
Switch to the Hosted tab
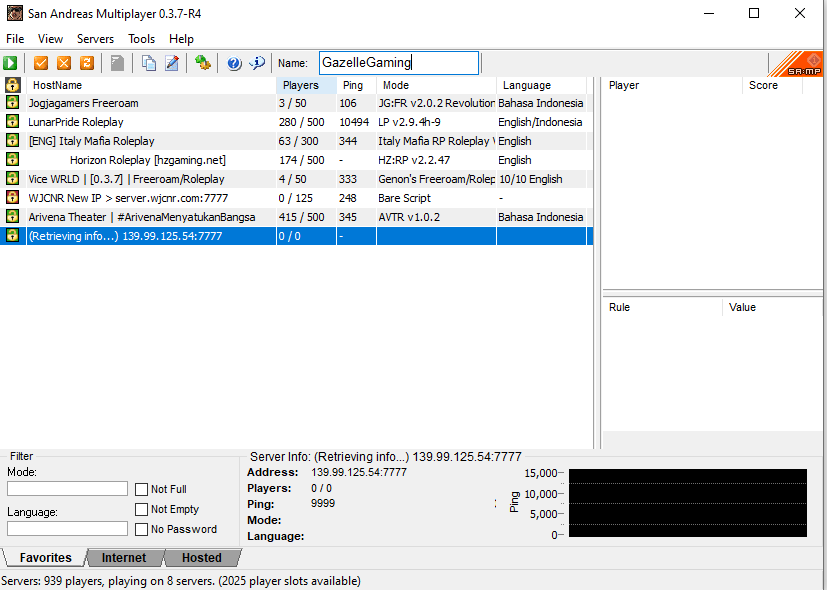201,558
